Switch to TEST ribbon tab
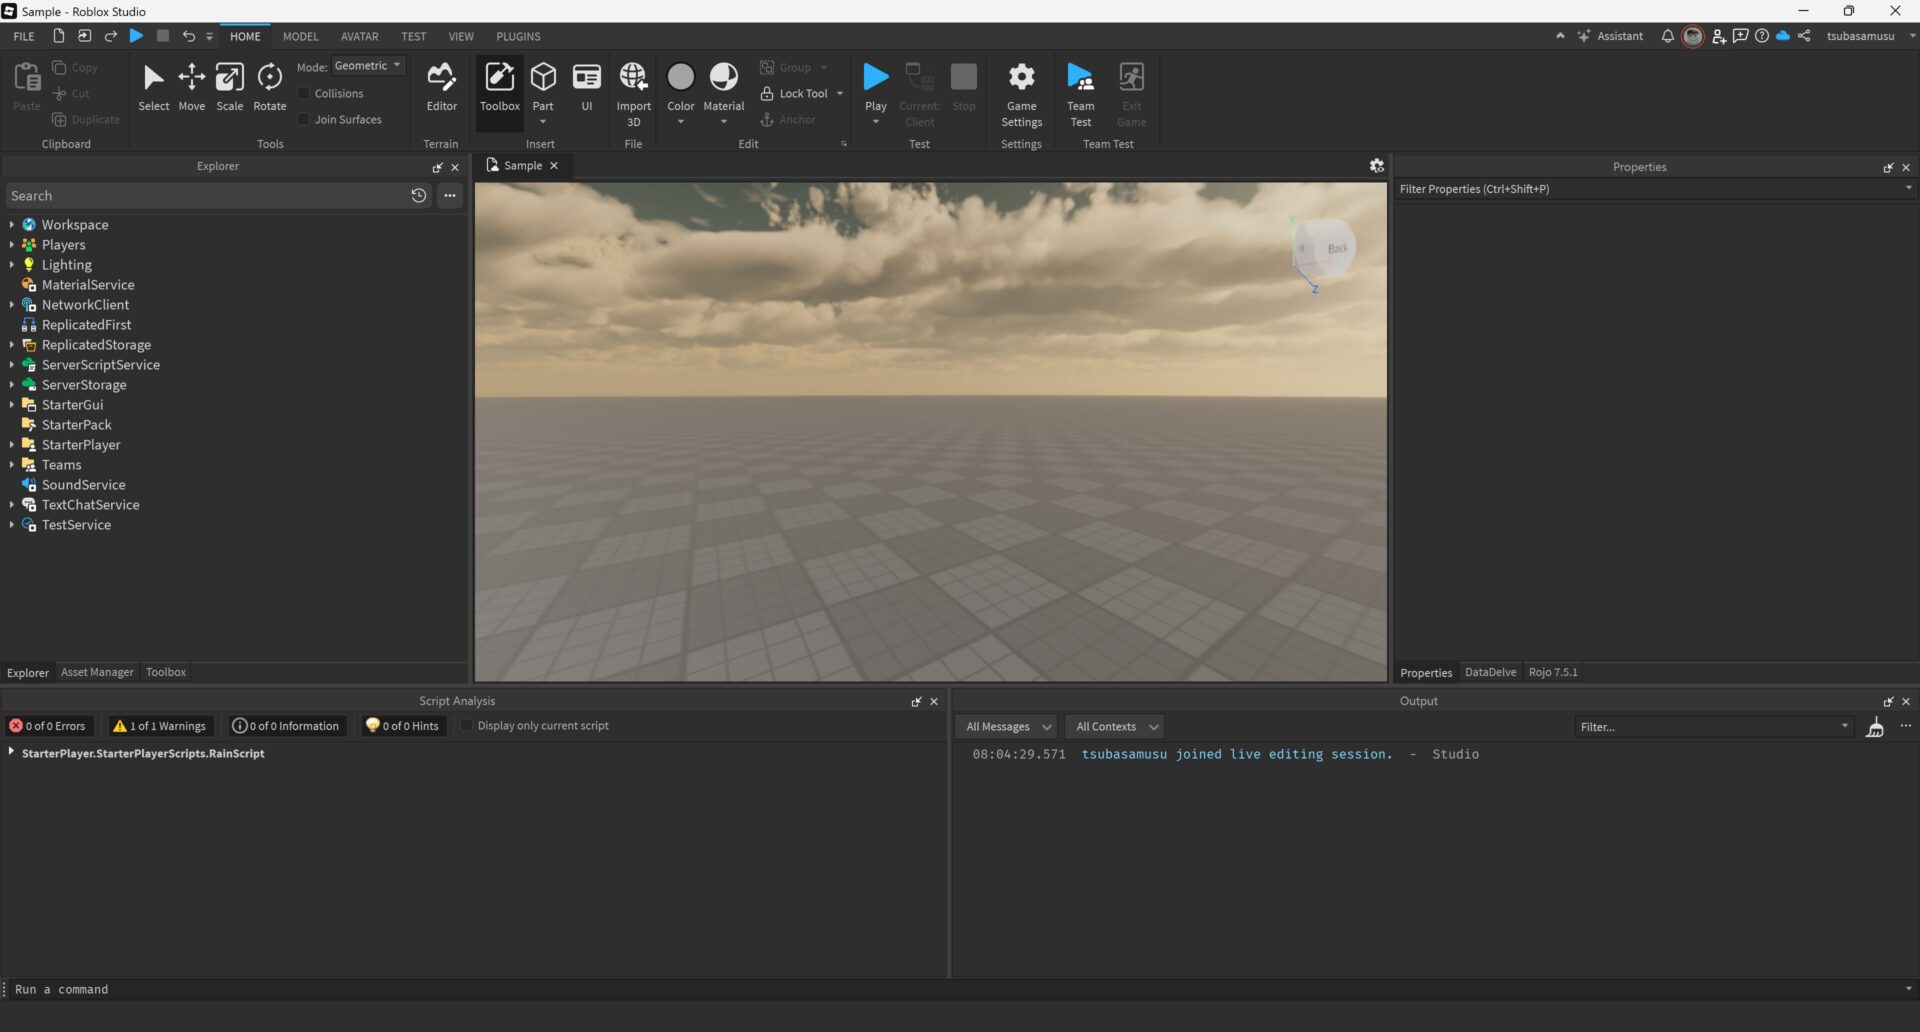The width and height of the screenshot is (1920, 1032). click(413, 36)
